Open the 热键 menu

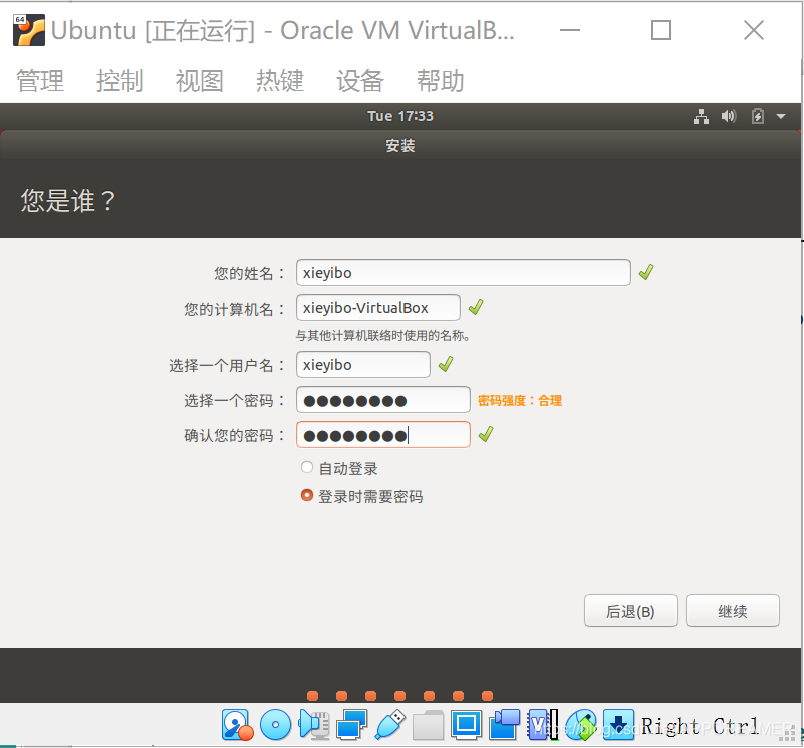tap(280, 81)
